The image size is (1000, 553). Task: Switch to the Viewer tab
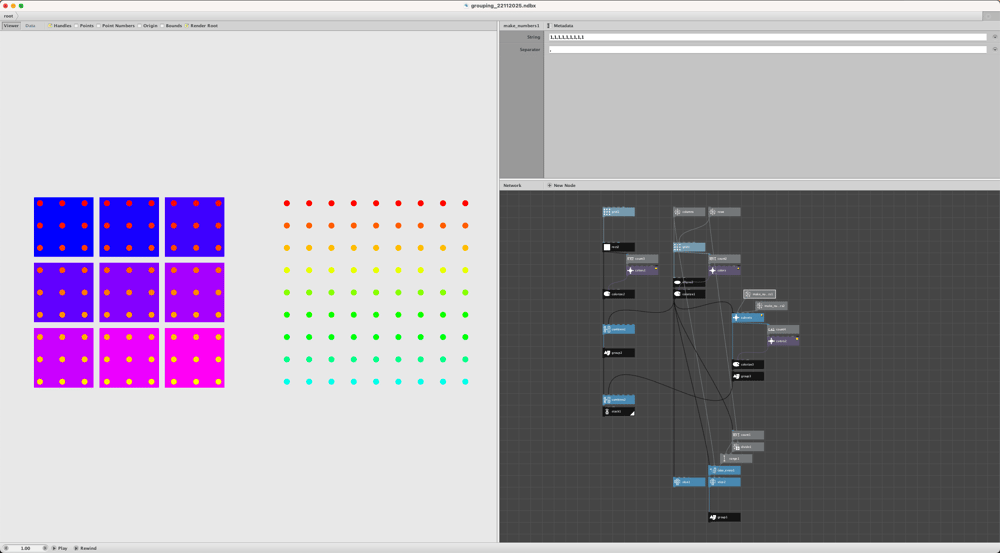pyautogui.click(x=11, y=26)
